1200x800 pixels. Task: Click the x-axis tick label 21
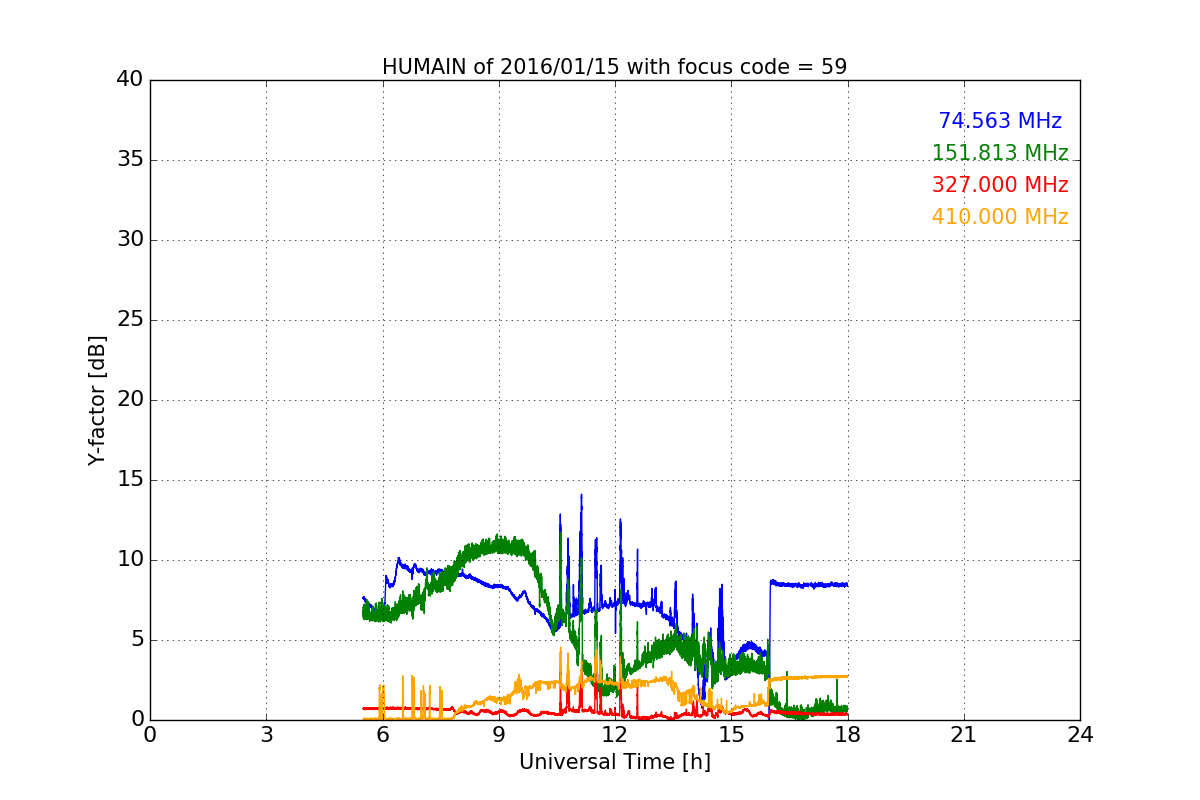[x=964, y=735]
